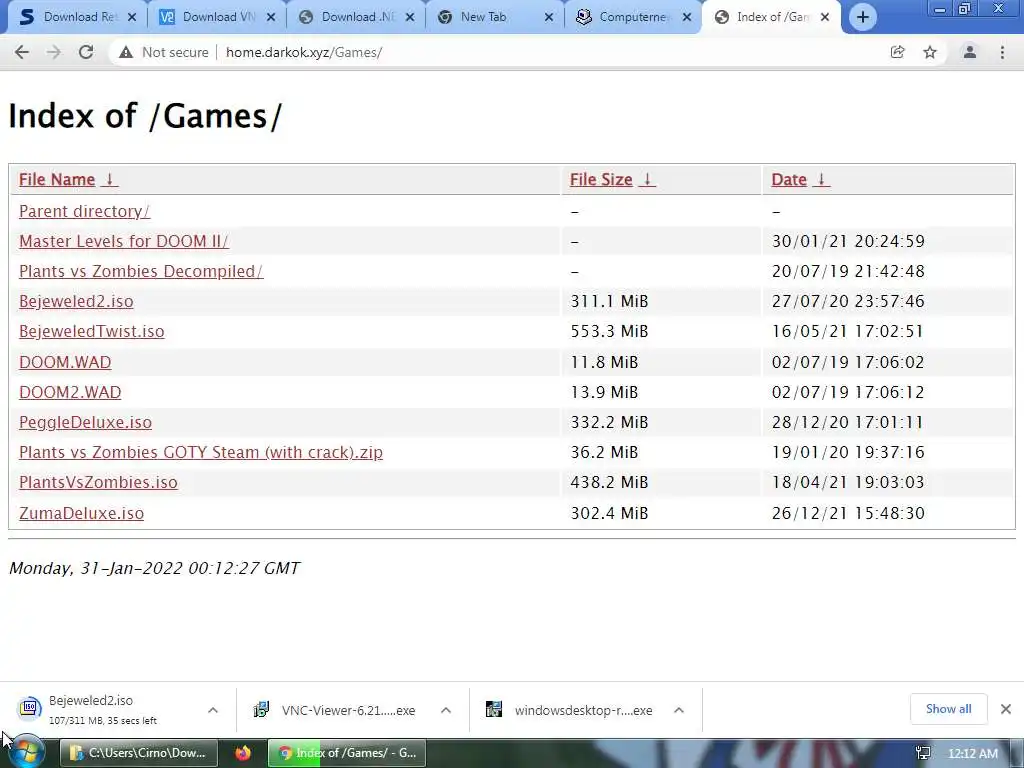The image size is (1024, 768).
Task: Download PlantsVsZombies.iso
Action: point(98,482)
